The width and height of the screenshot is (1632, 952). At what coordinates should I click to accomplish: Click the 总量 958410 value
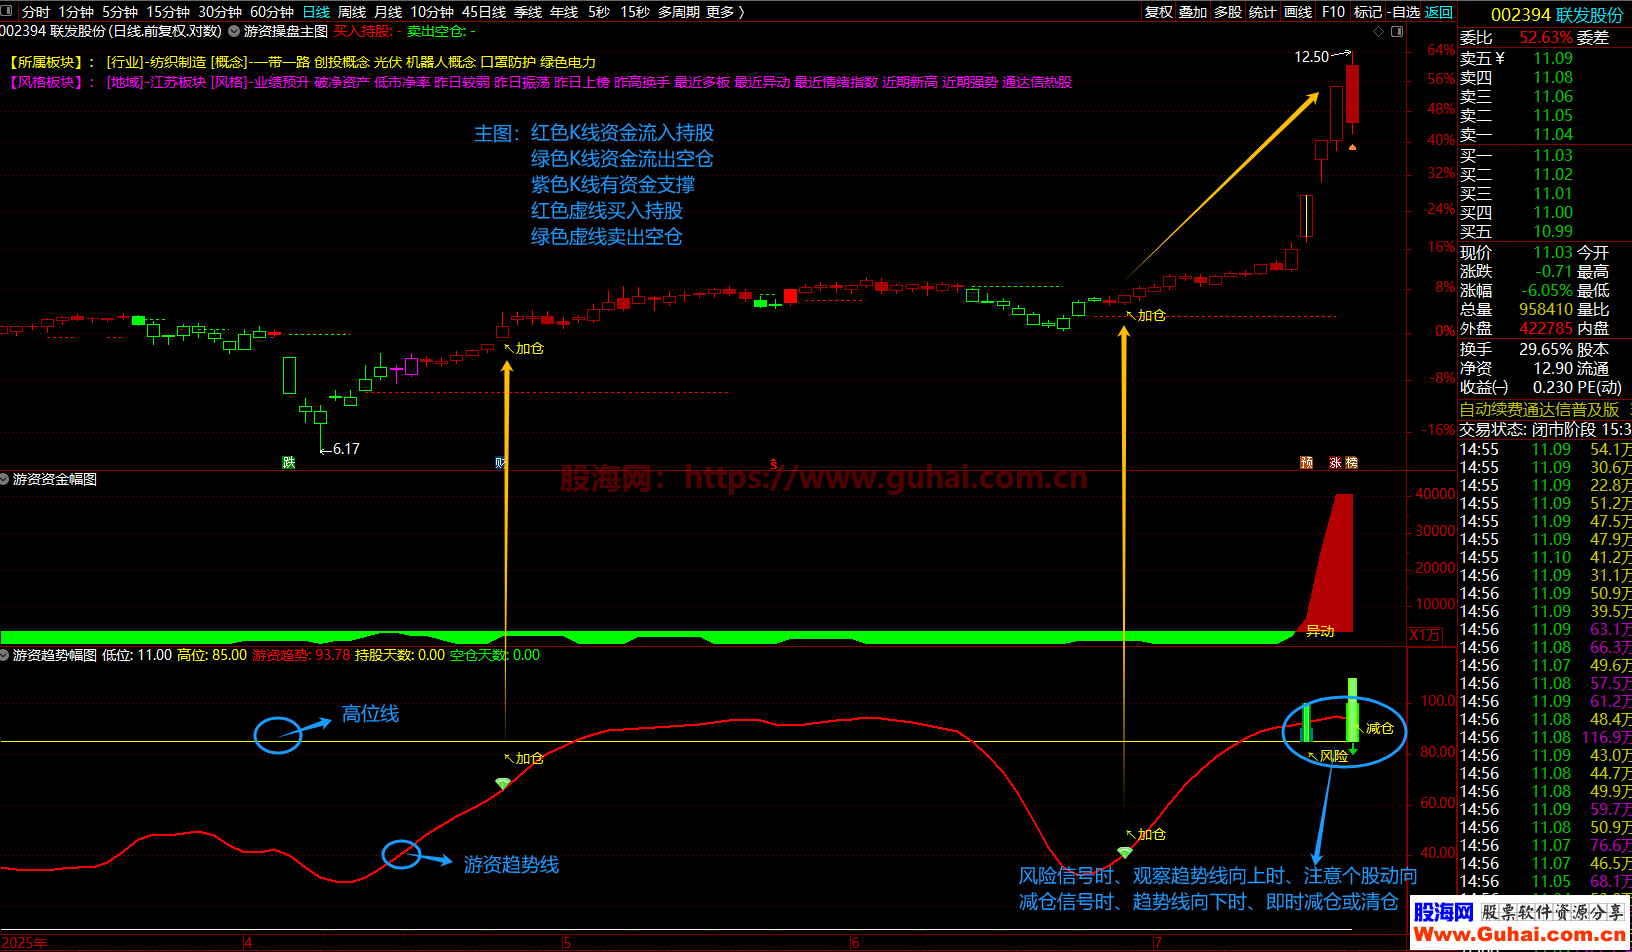(1546, 310)
